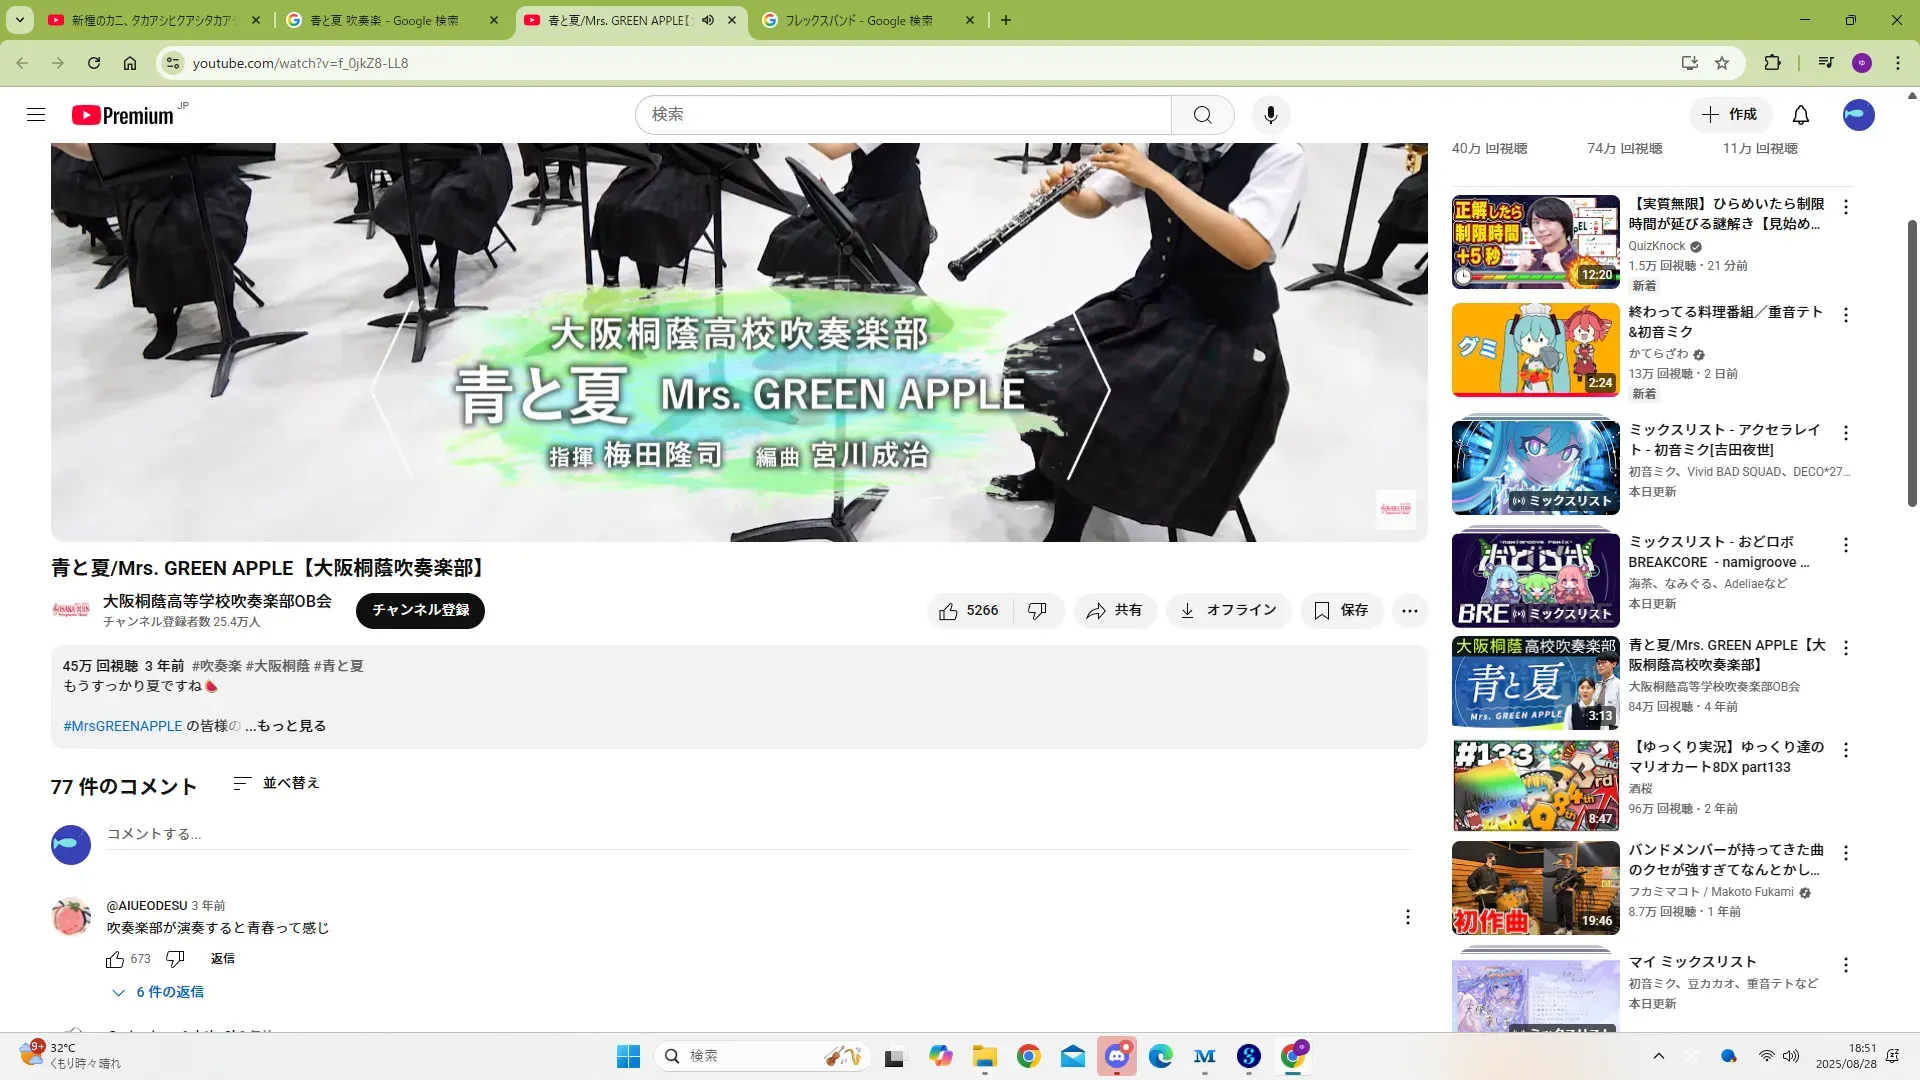Switch to the 青と夏 吹奏楽 Google search tab
The width and height of the screenshot is (1920, 1080).
click(x=383, y=20)
